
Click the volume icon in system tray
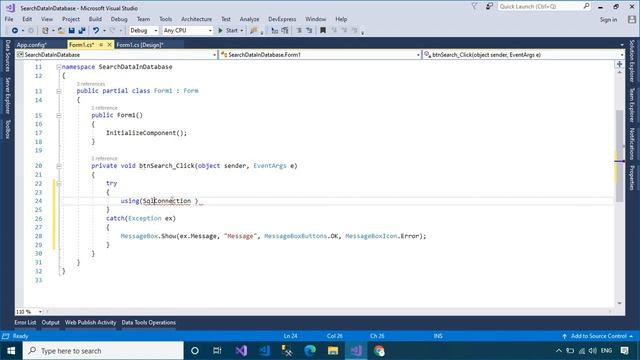(x=593, y=351)
